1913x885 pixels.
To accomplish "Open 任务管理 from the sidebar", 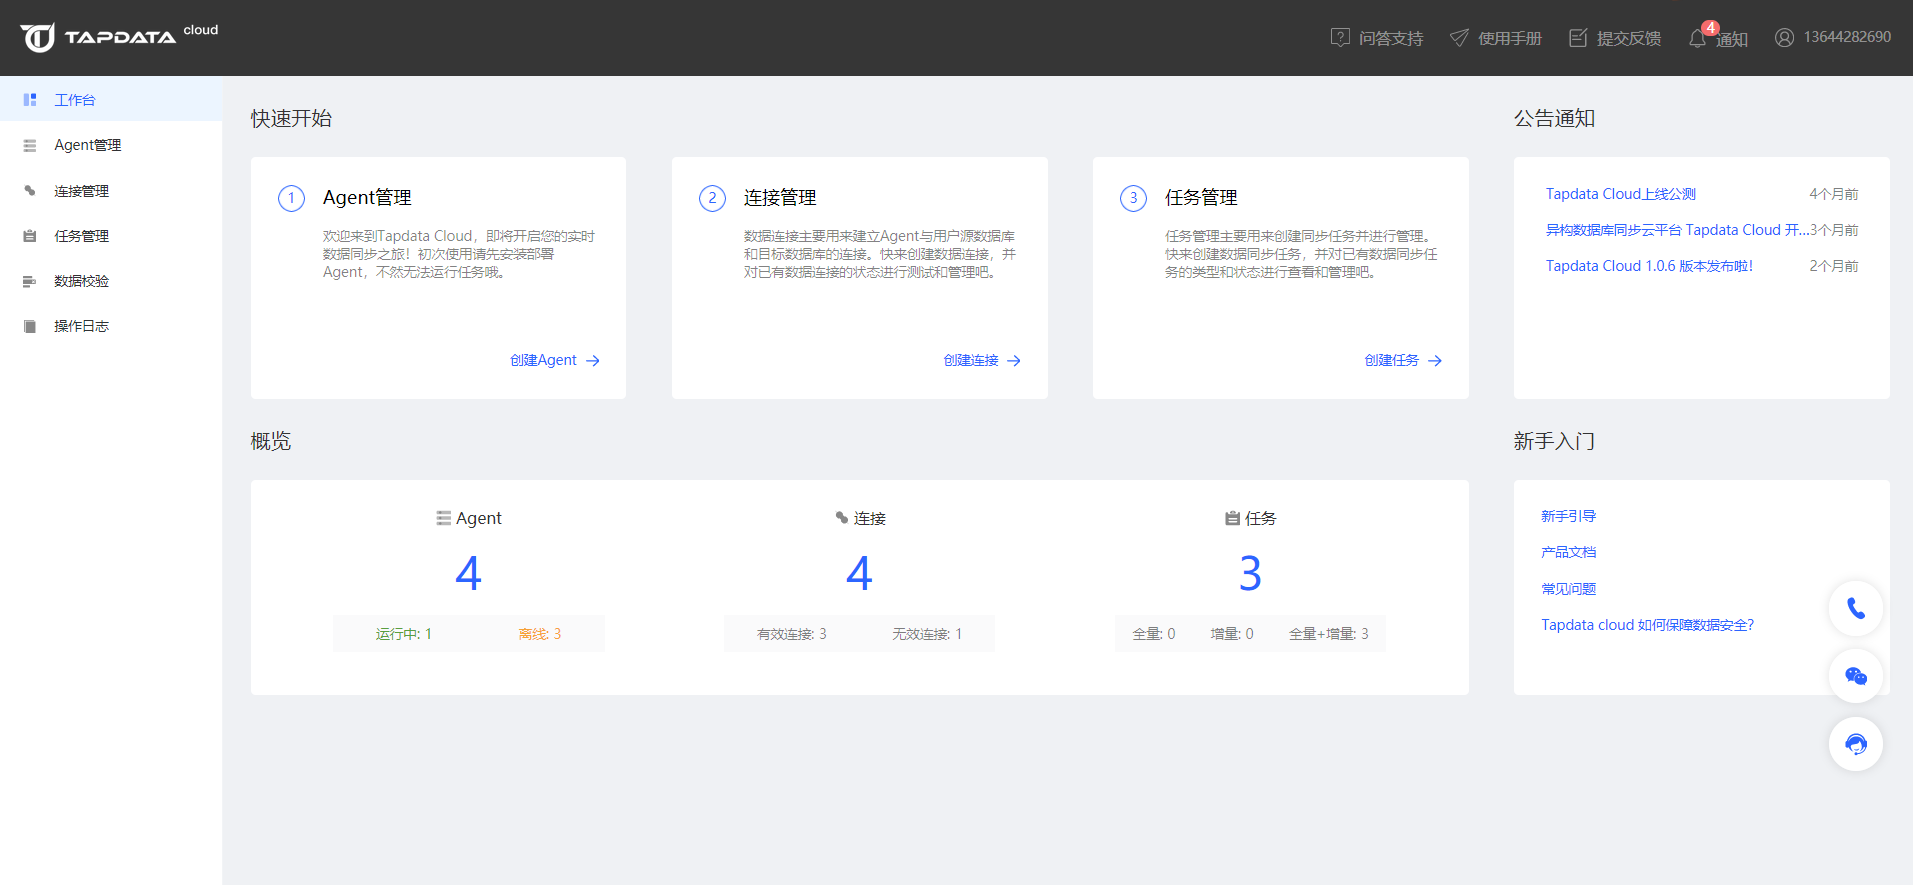I will pyautogui.click(x=111, y=236).
